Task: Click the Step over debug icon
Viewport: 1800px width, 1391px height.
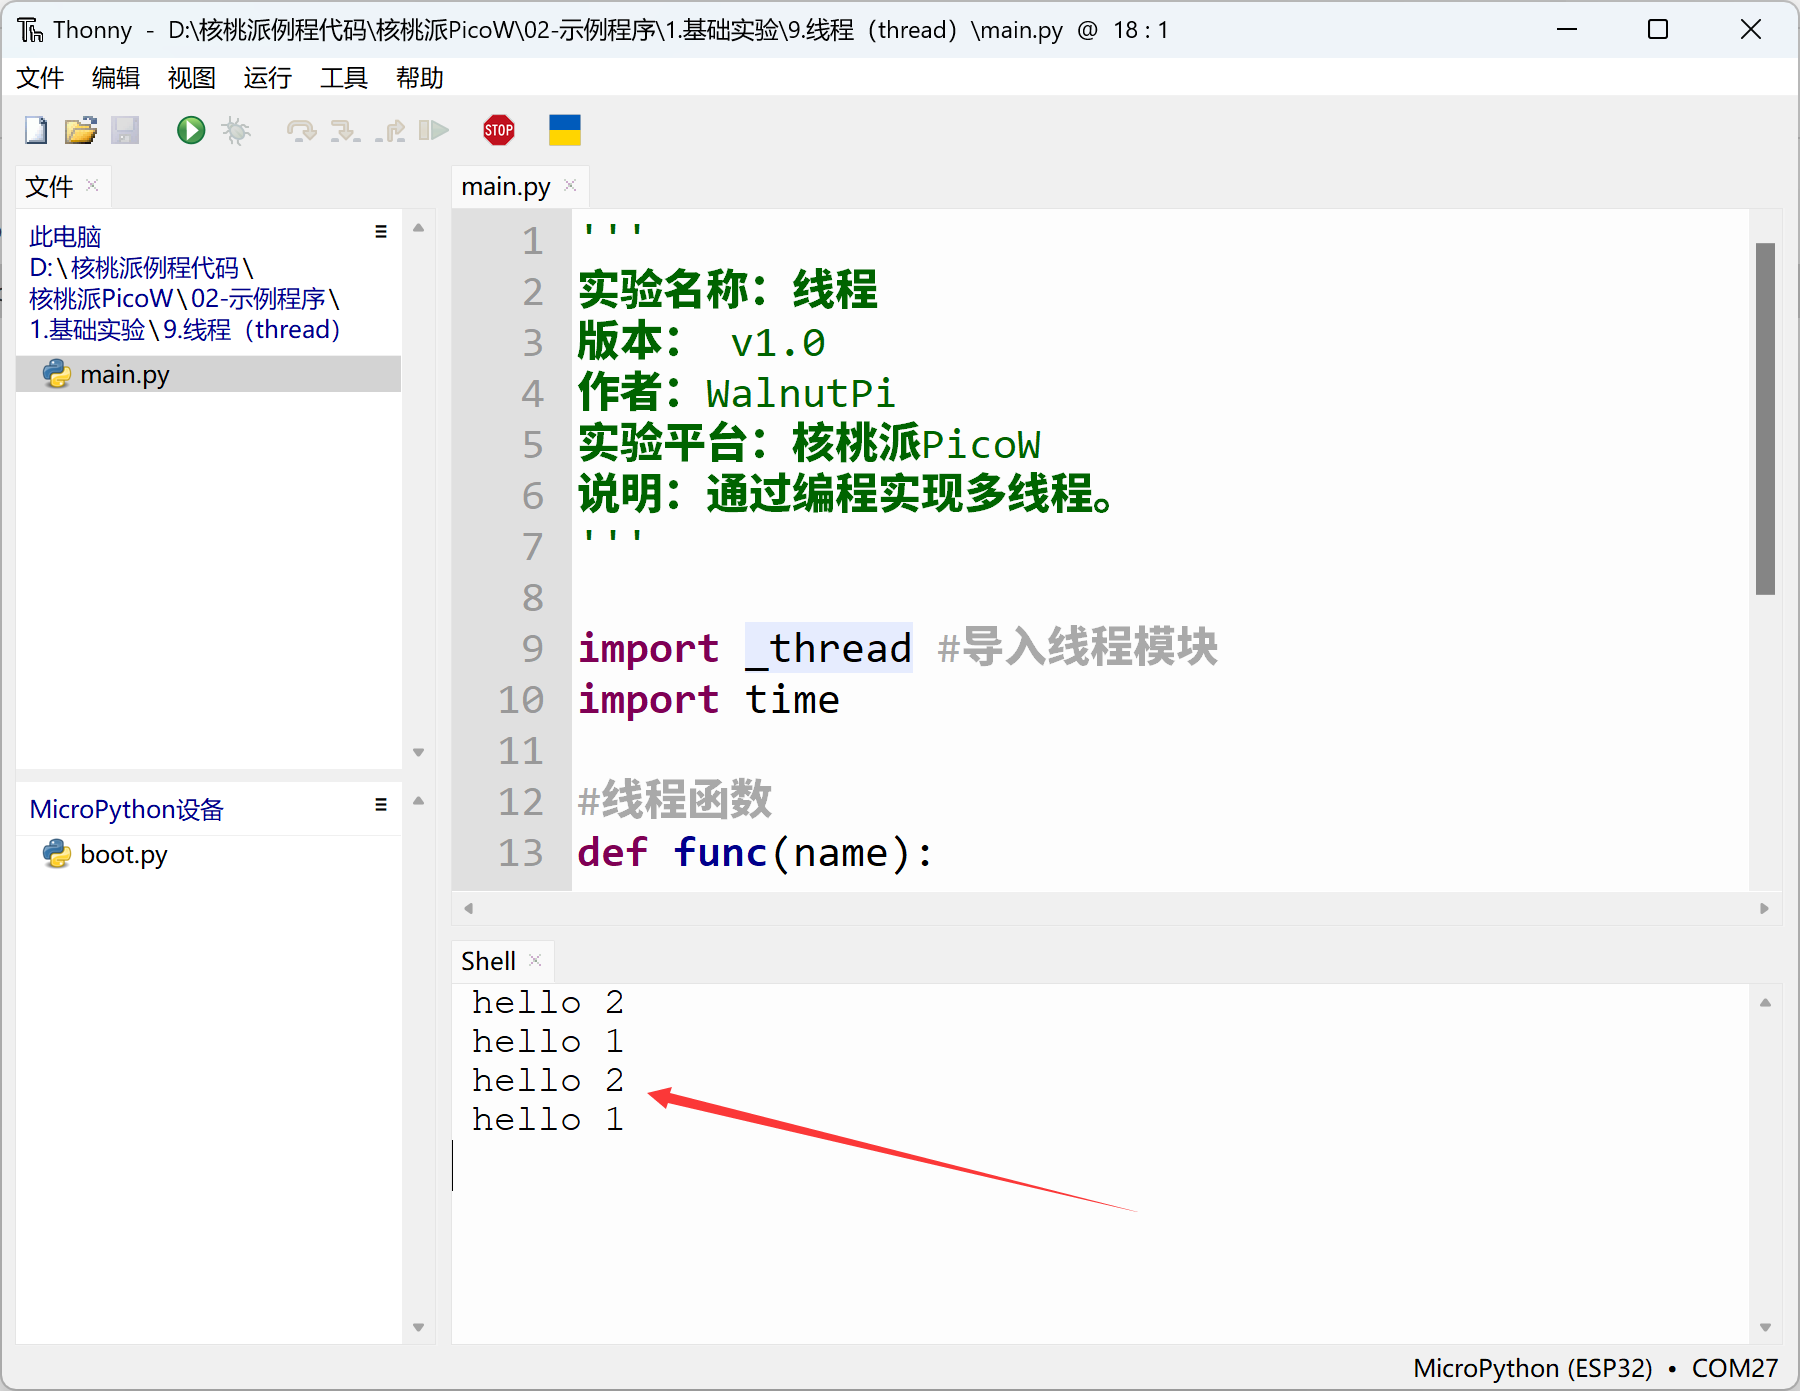Action: click(300, 130)
